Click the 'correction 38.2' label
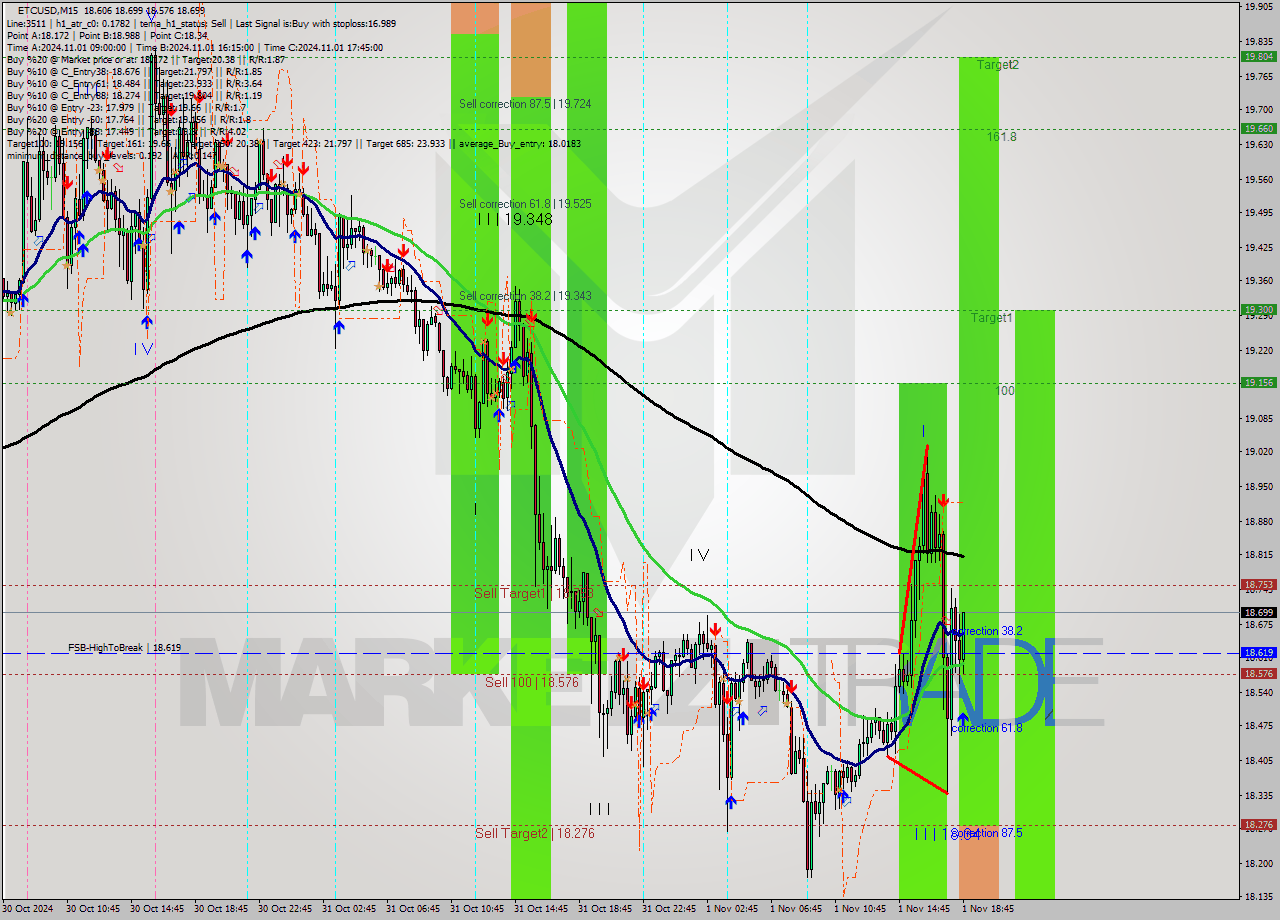Viewport: 1280px width, 920px height. tap(988, 631)
